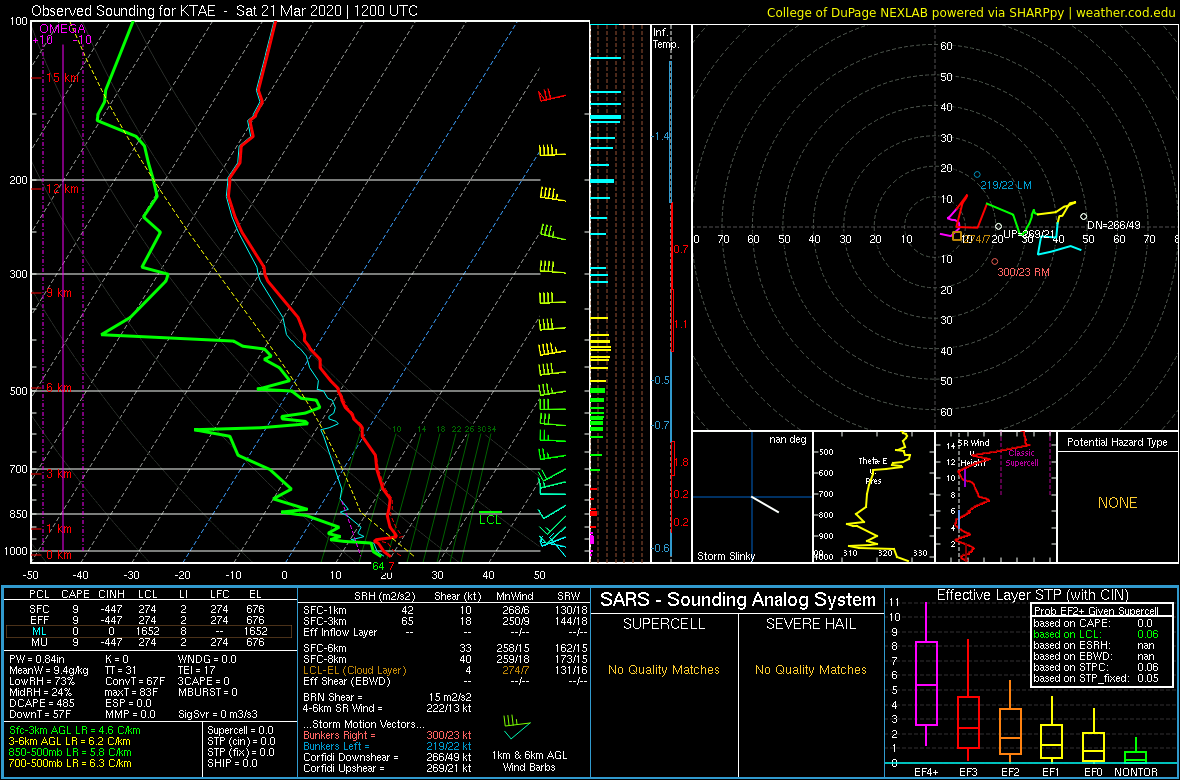Click the 'Storm Slinky' label
The height and width of the screenshot is (780, 1180).
click(728, 557)
